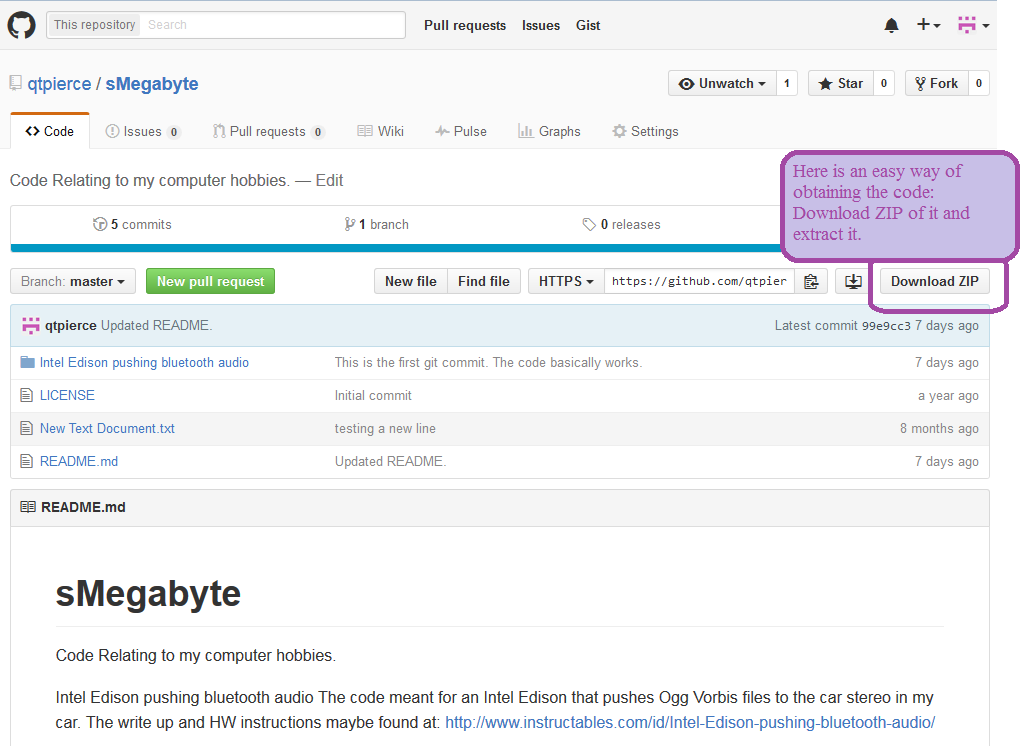Click the stargazers count 0
Screen dimensions: 1024x746
coord(884,84)
